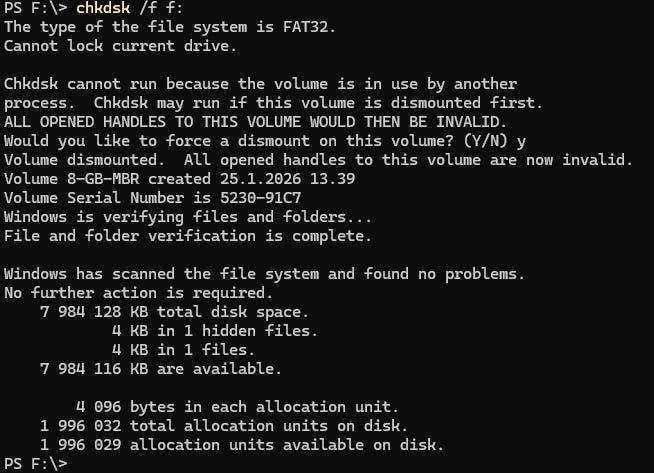Click the "4 096 bytes in each allocation unit" line
This screenshot has height=473, width=654.
237,407
